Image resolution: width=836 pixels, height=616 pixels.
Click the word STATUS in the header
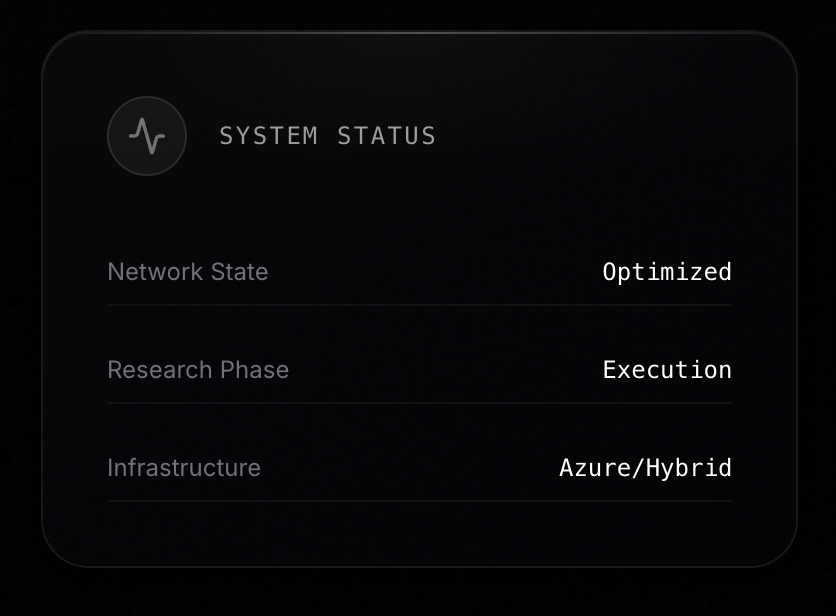[386, 136]
